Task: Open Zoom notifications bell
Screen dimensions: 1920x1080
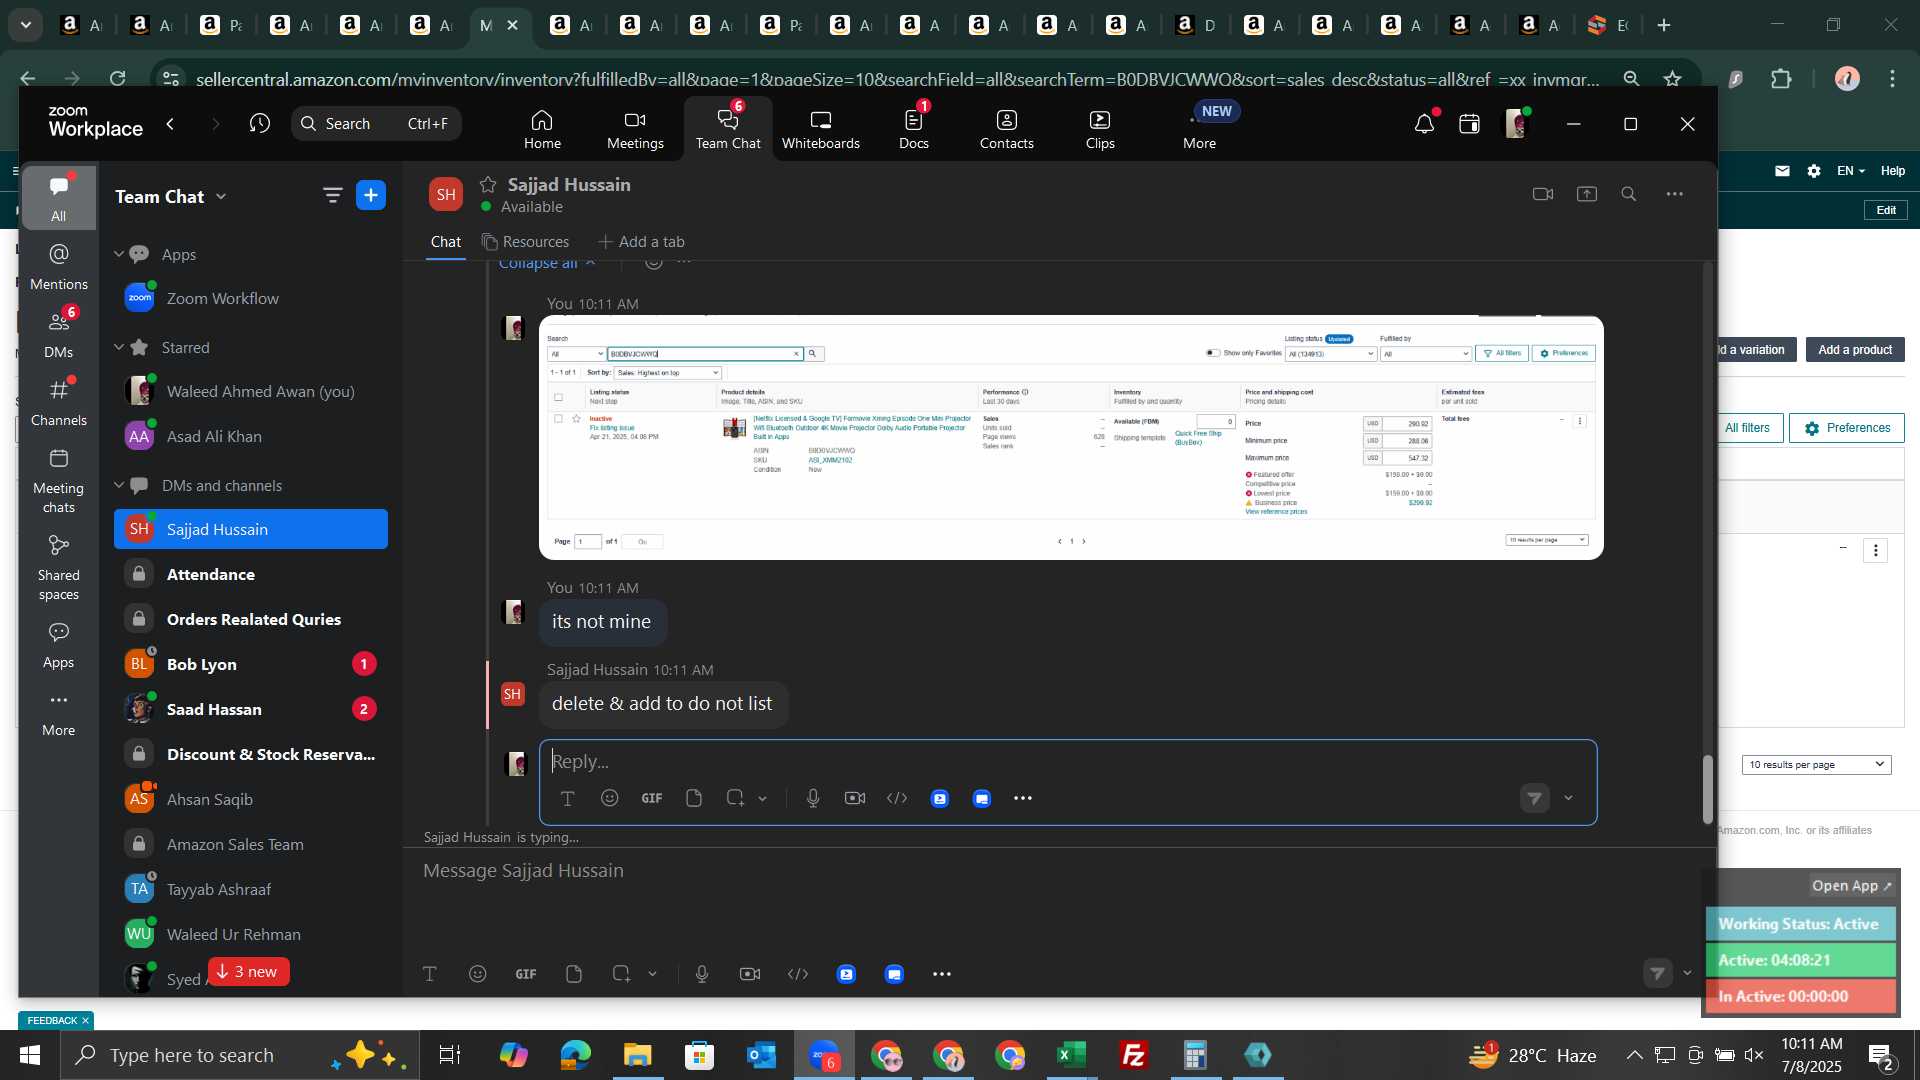Action: tap(1424, 124)
